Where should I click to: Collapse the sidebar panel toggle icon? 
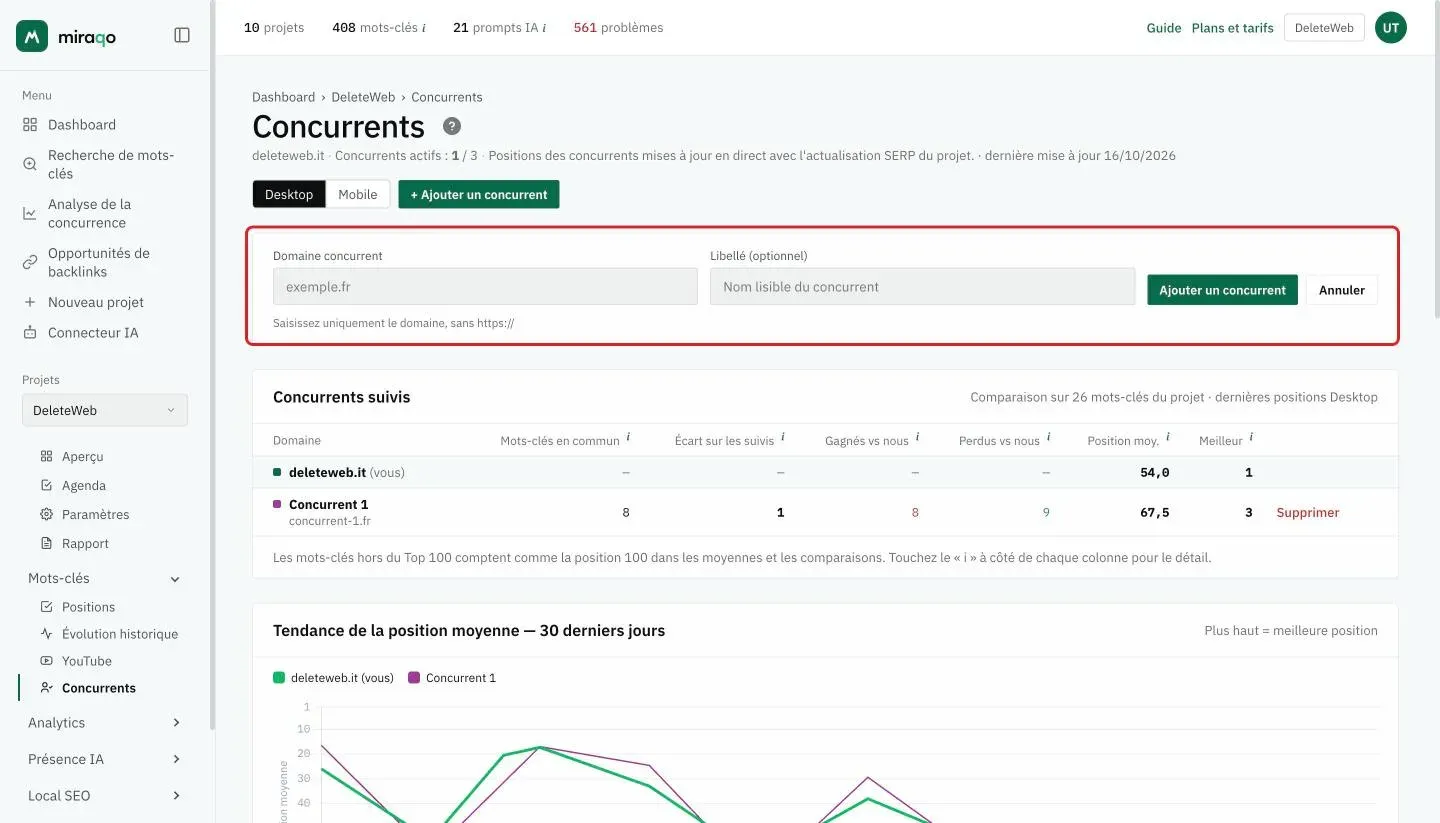182,35
